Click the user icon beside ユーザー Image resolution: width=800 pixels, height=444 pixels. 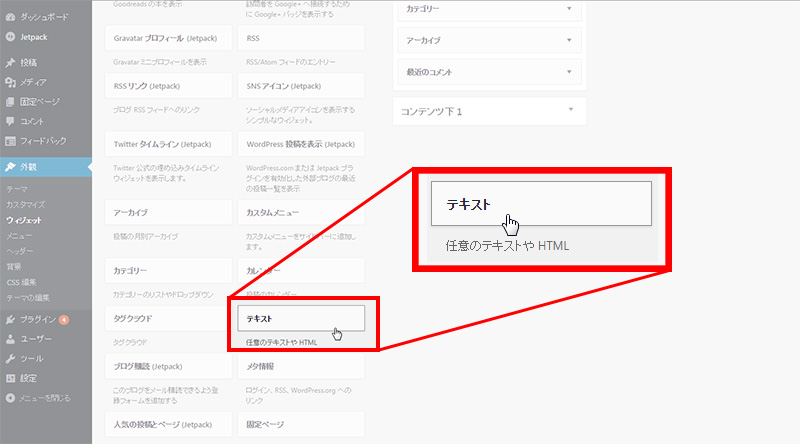pyautogui.click(x=9, y=339)
